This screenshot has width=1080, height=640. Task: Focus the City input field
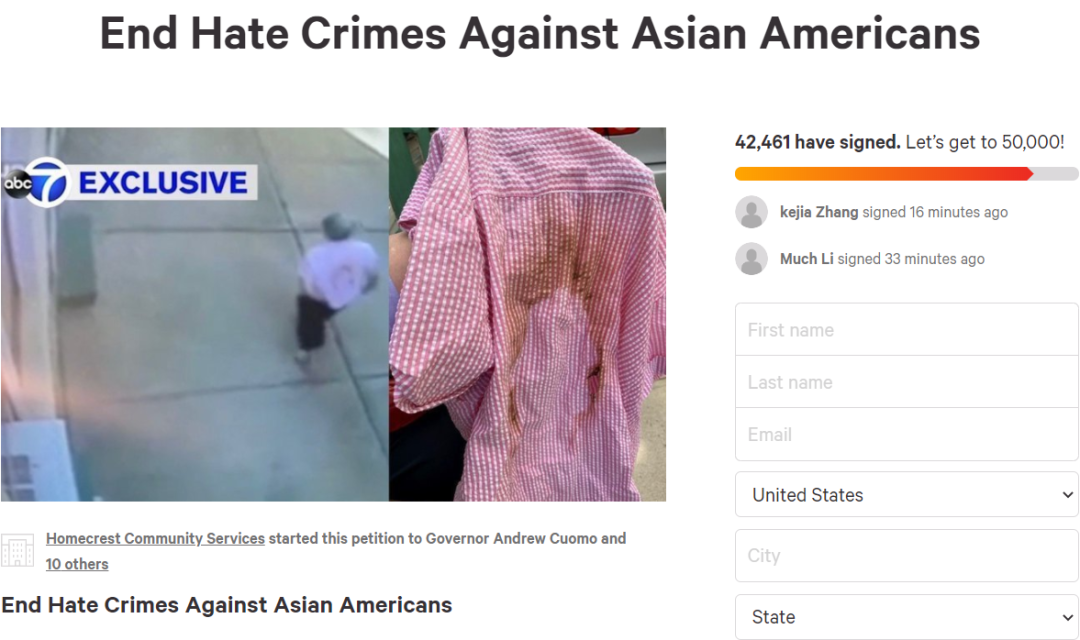tap(906, 555)
